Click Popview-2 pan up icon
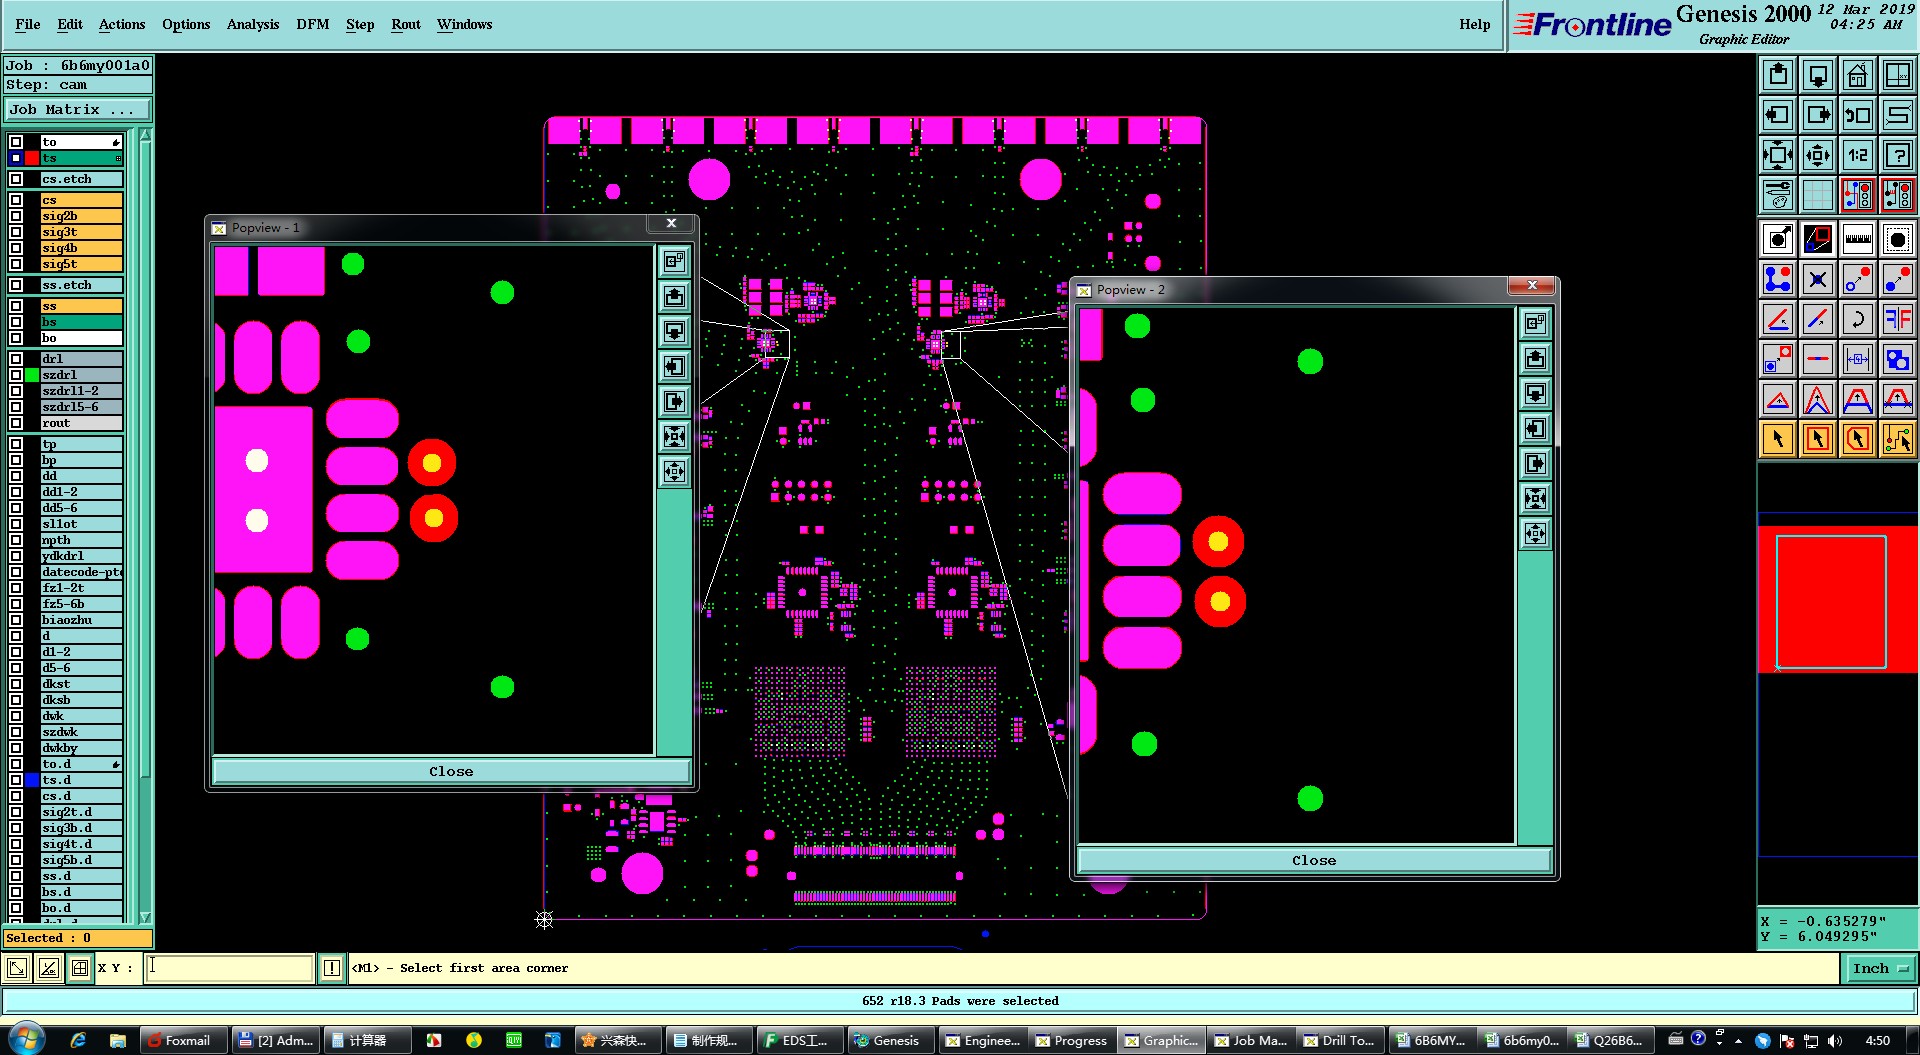The image size is (1920, 1055). (1536, 358)
